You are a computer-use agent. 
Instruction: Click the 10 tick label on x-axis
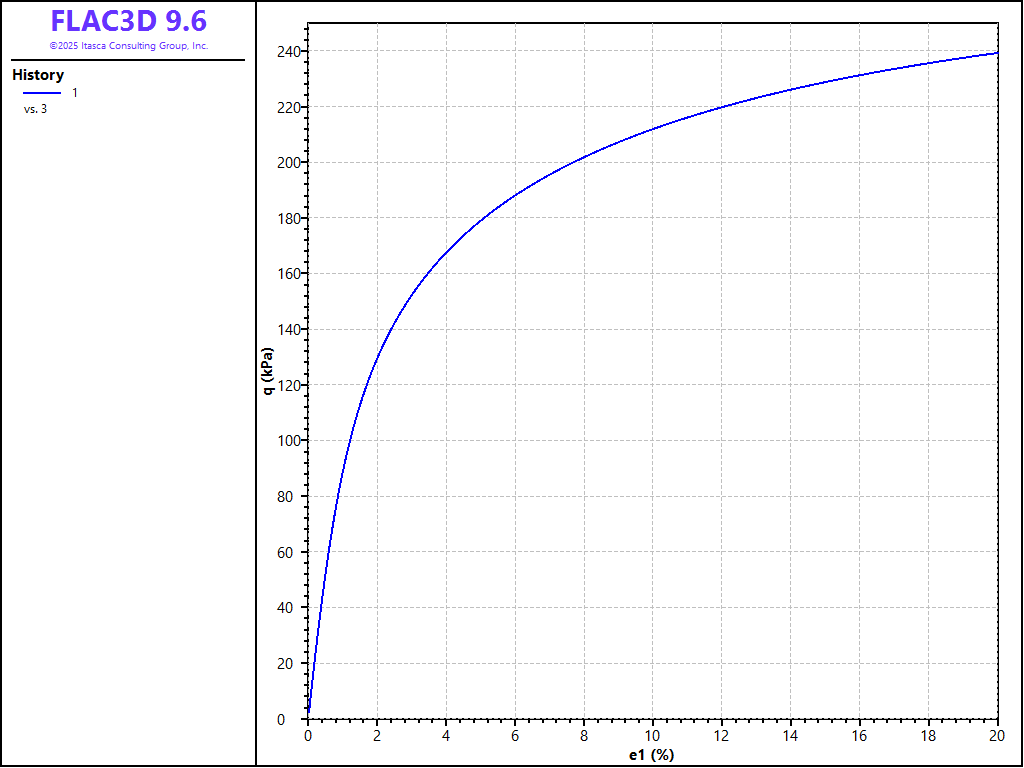[652, 737]
